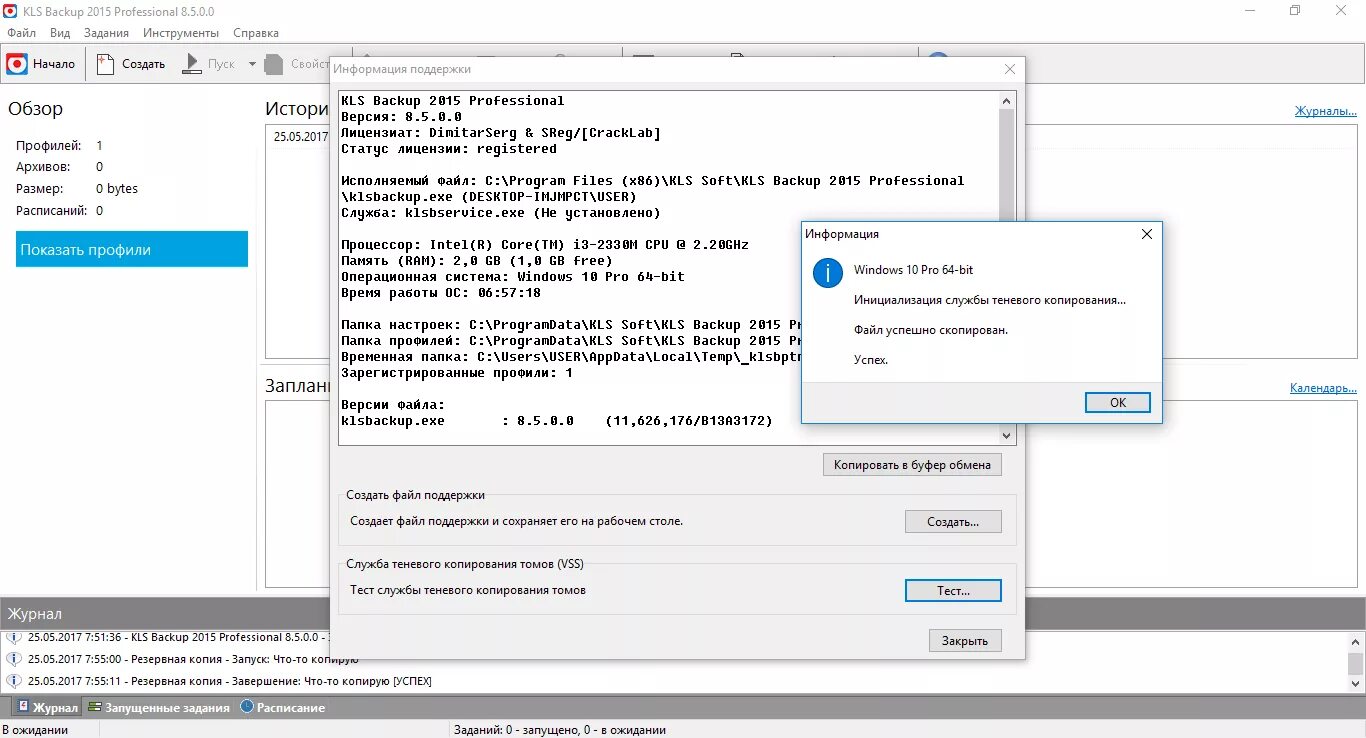Open the Пуск dropdown arrow
The width and height of the screenshot is (1366, 738).
coord(252,64)
